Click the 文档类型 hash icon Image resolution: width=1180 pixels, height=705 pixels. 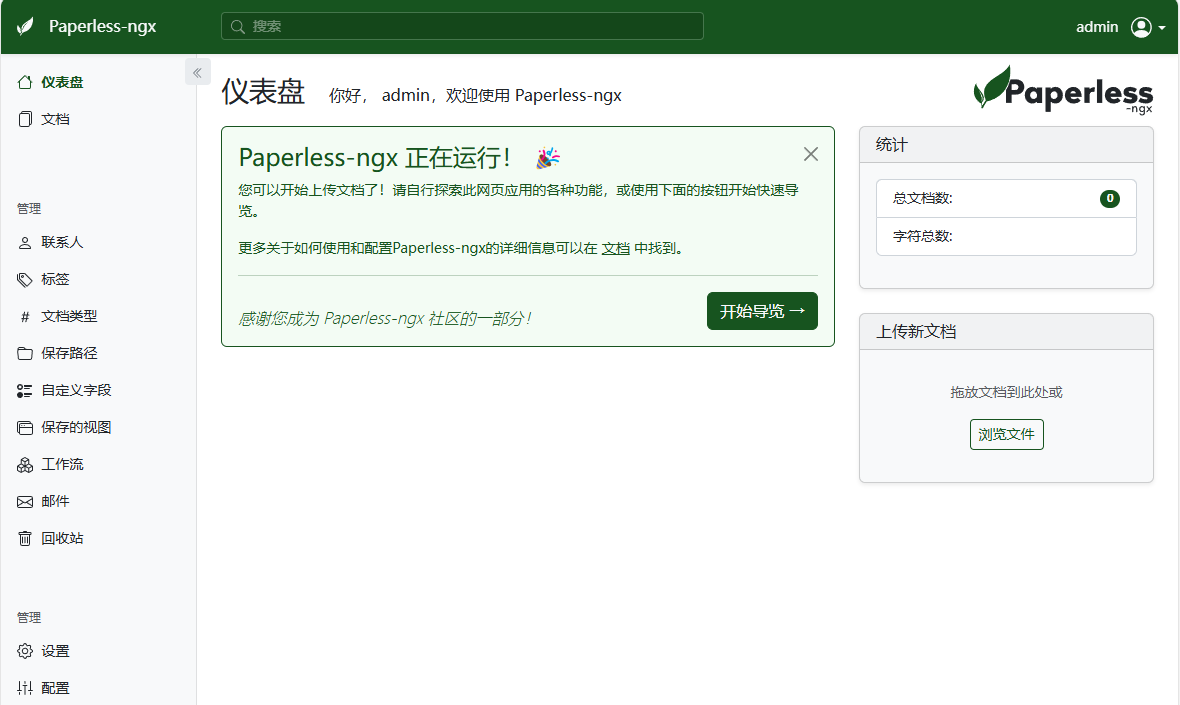[x=25, y=317]
